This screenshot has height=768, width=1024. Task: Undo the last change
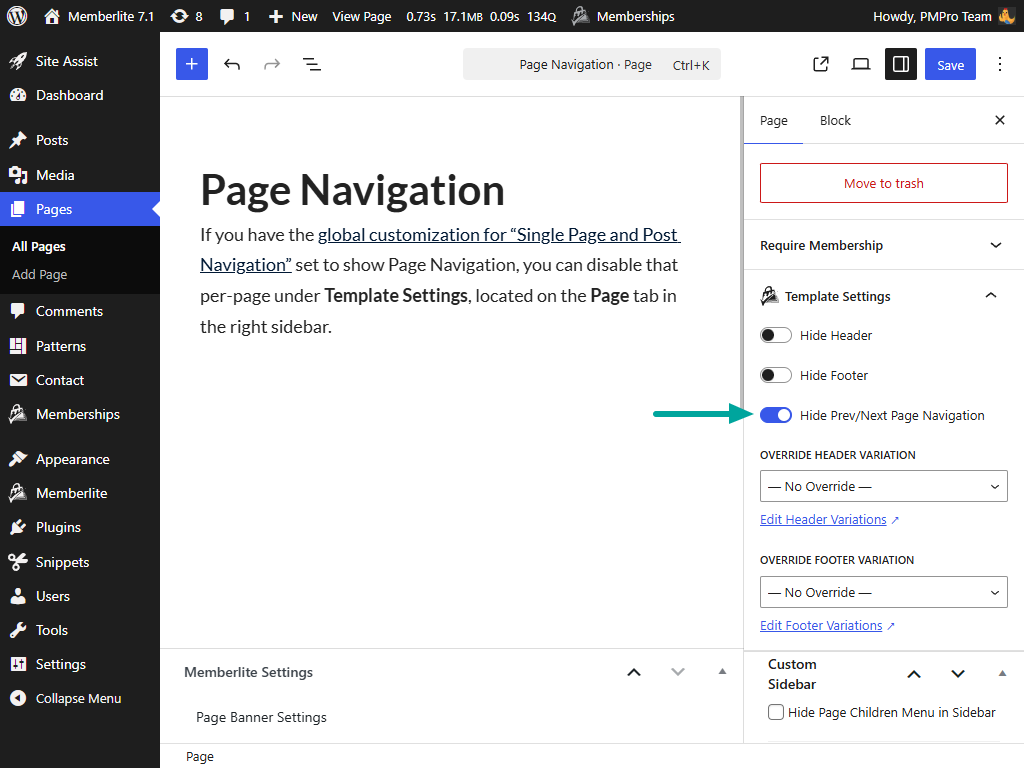point(232,64)
